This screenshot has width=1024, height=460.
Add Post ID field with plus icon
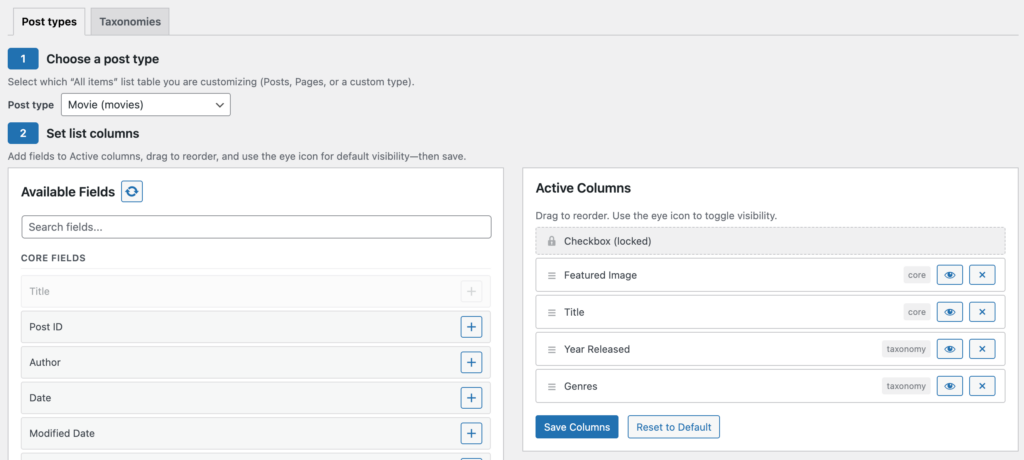point(472,327)
